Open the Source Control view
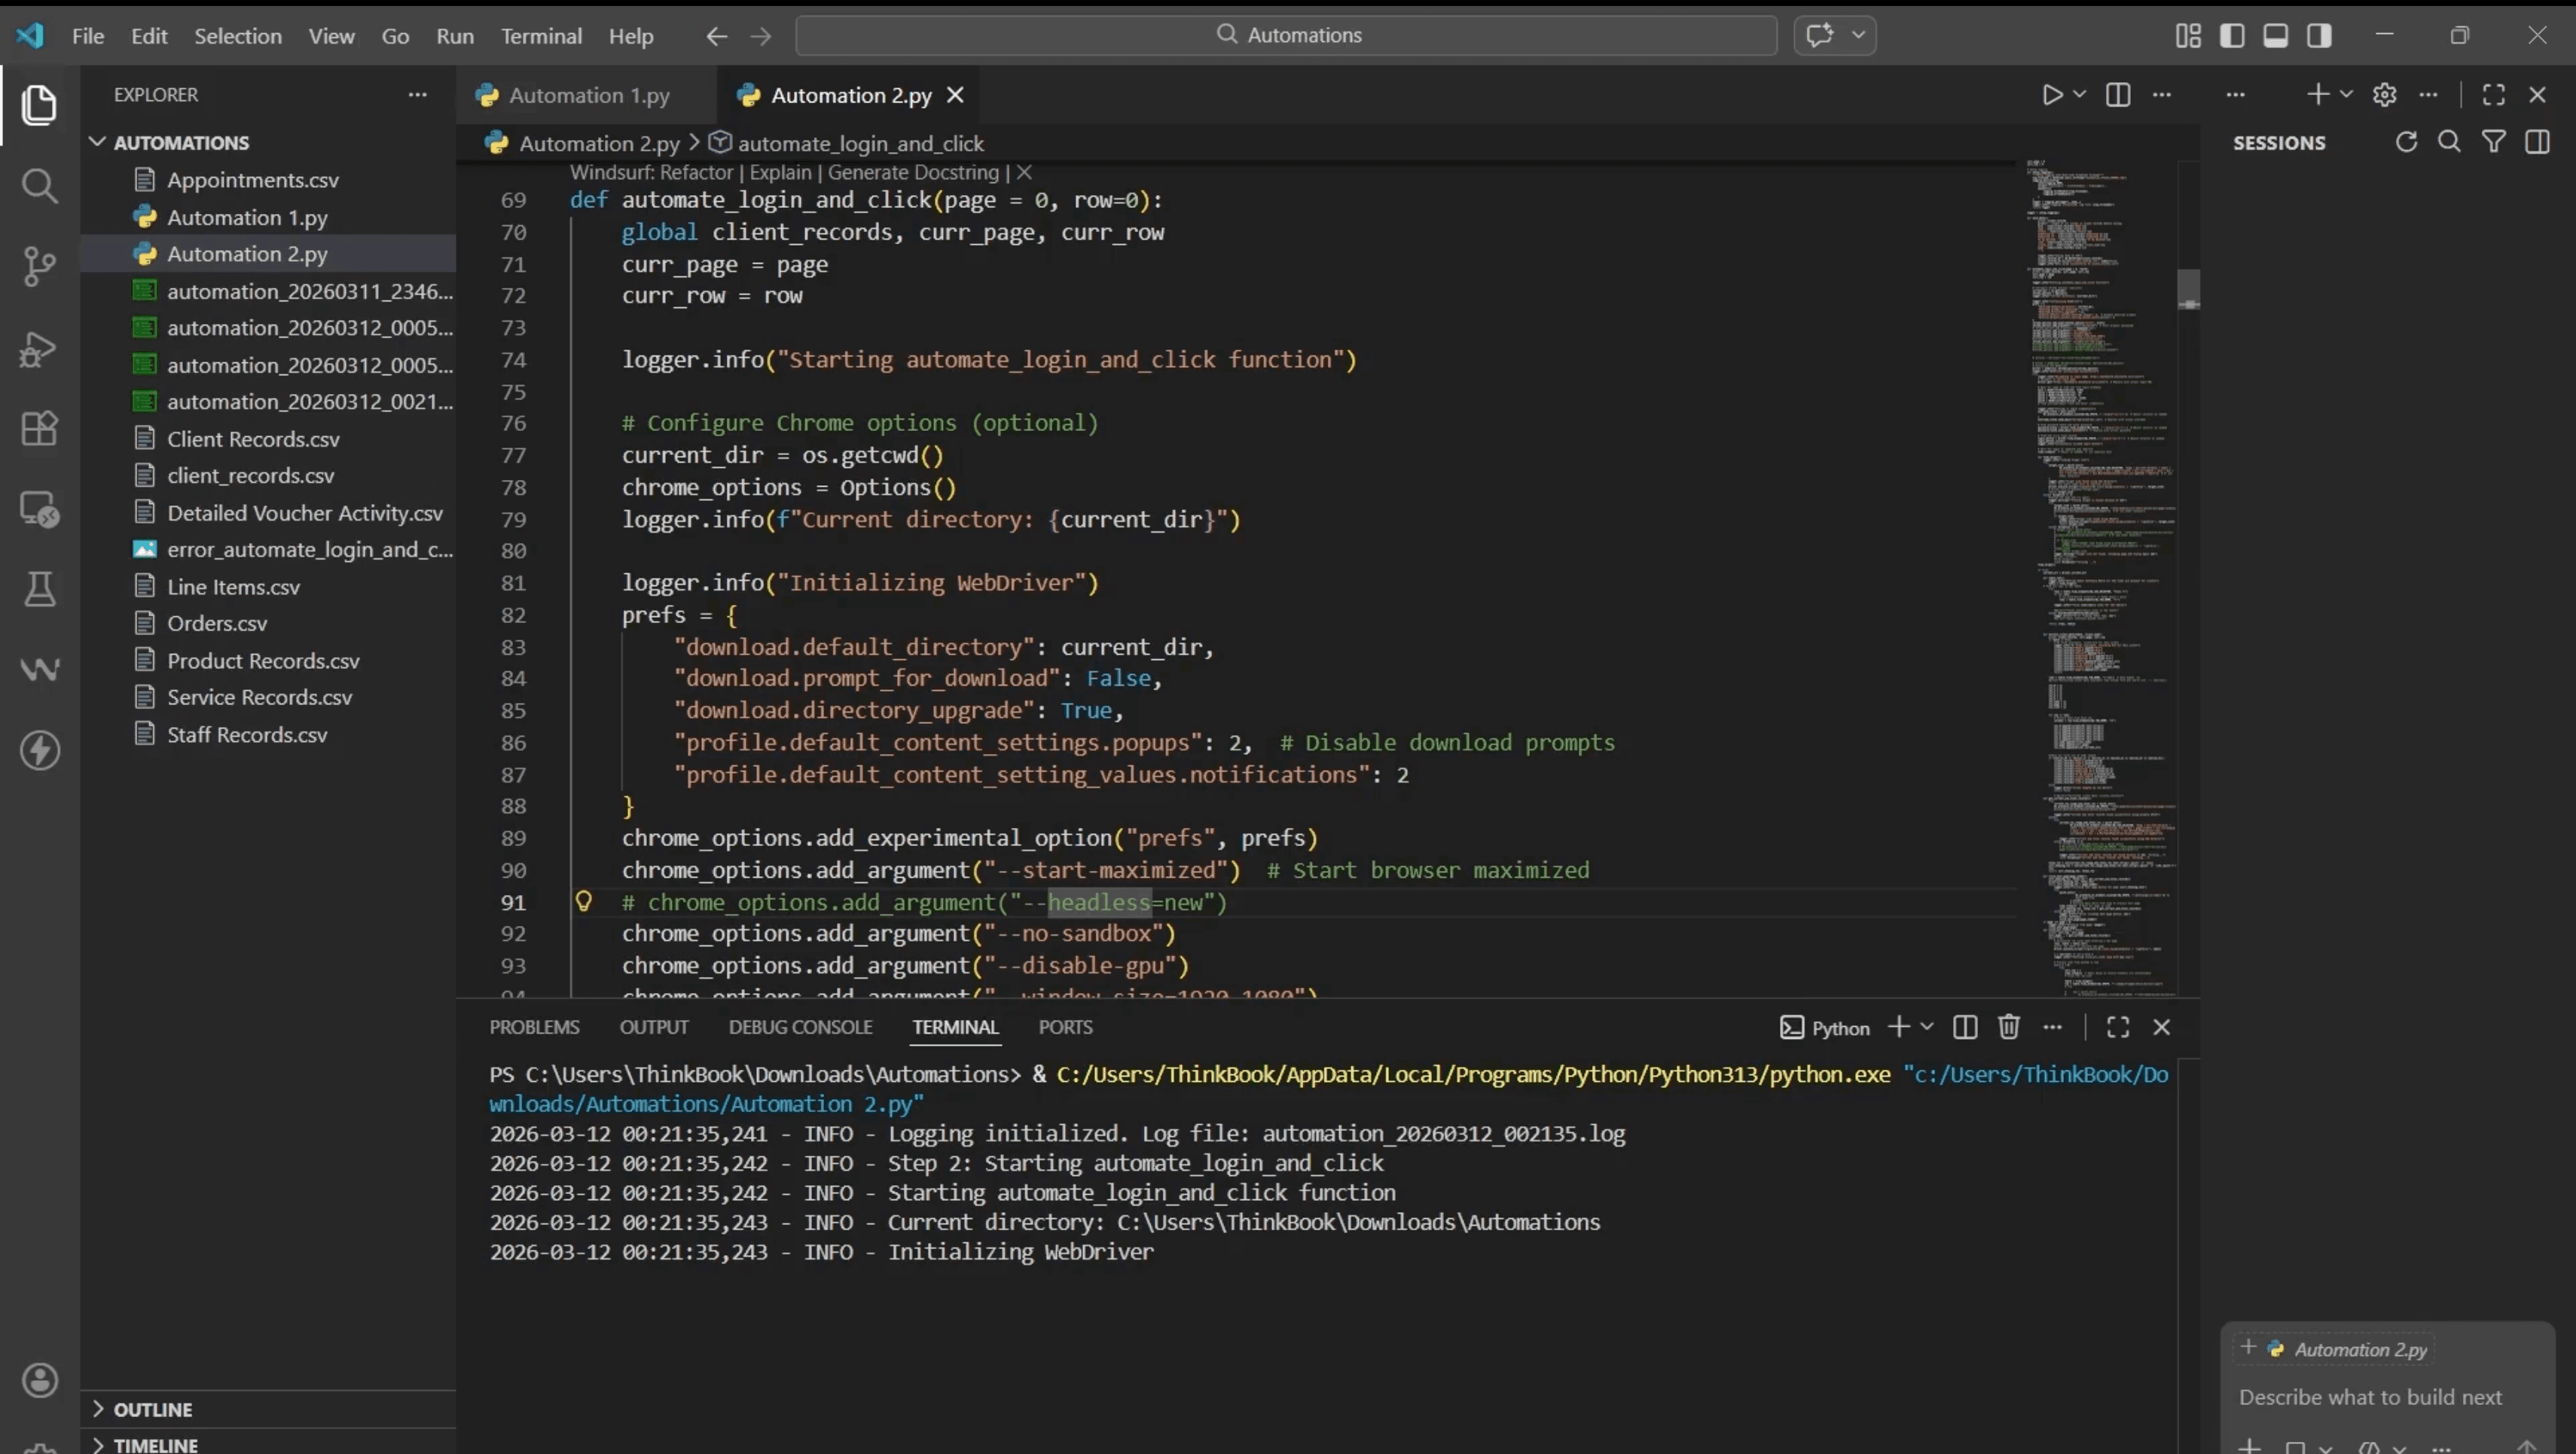The image size is (2576, 1454). [39, 266]
